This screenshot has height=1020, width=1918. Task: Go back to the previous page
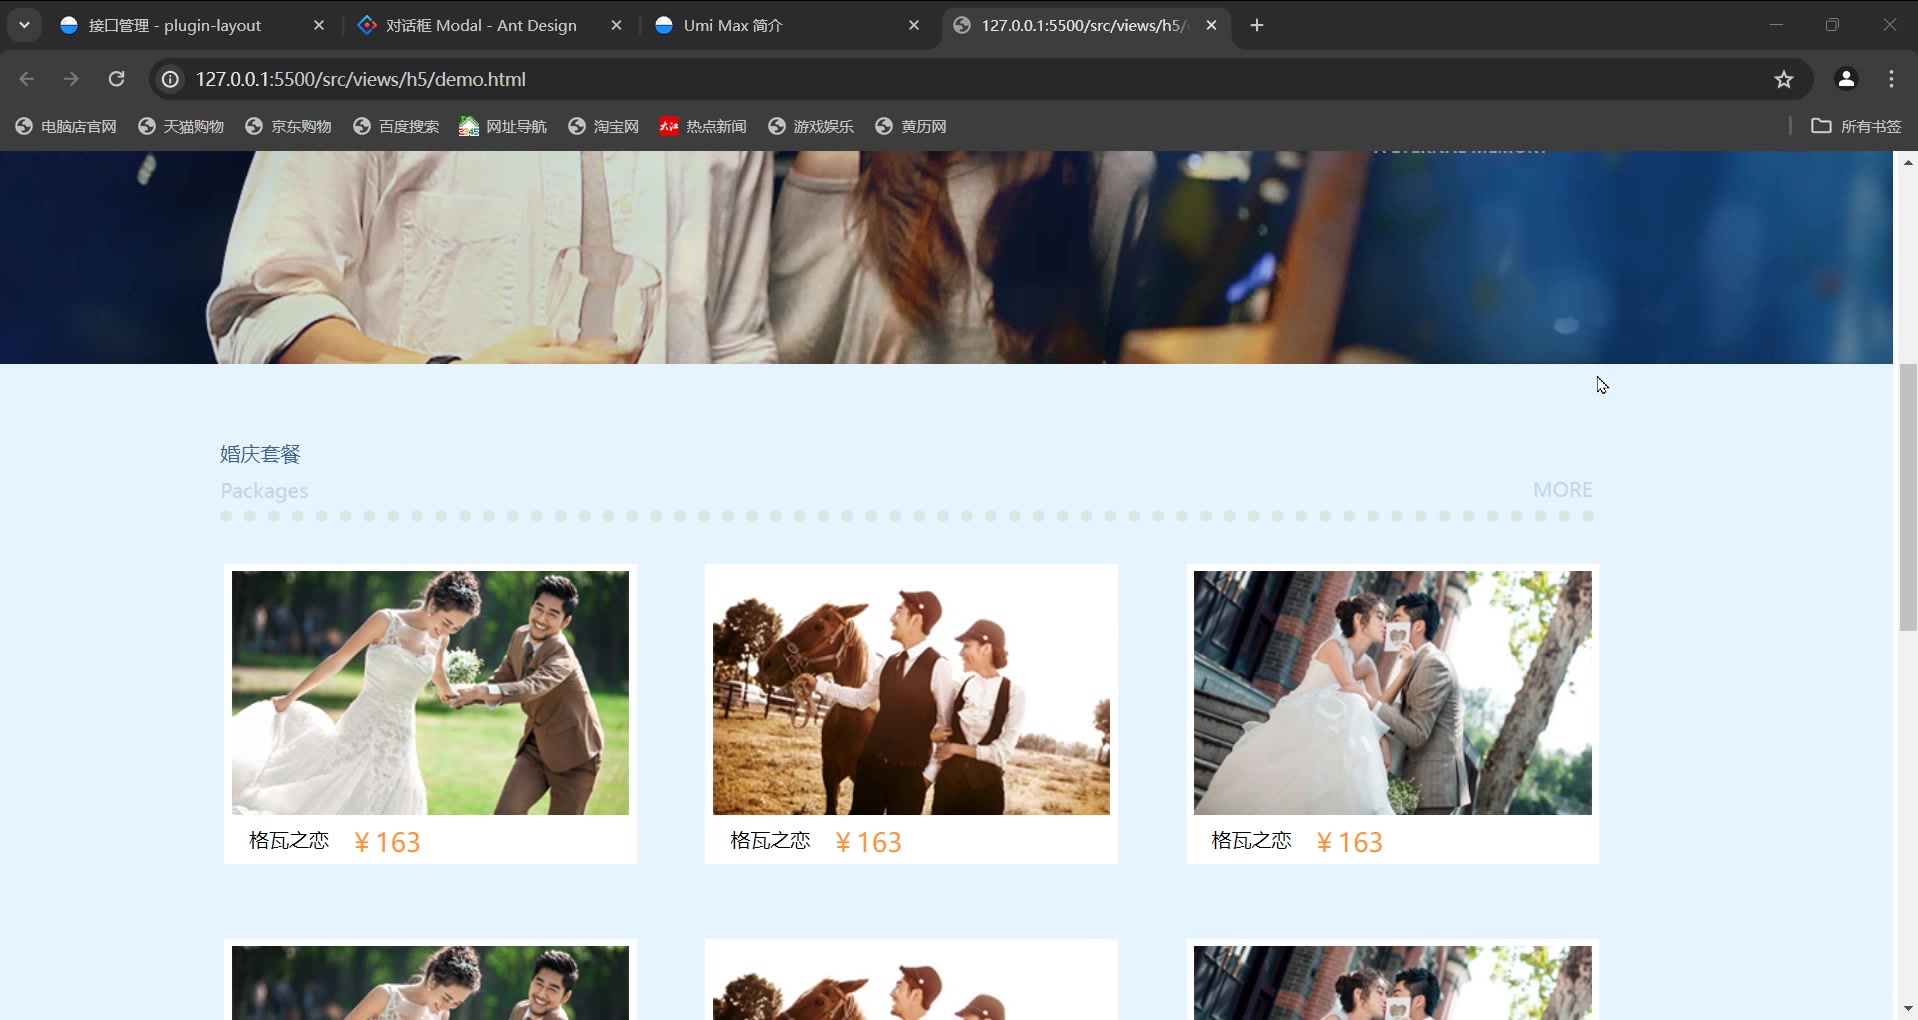[x=27, y=79]
